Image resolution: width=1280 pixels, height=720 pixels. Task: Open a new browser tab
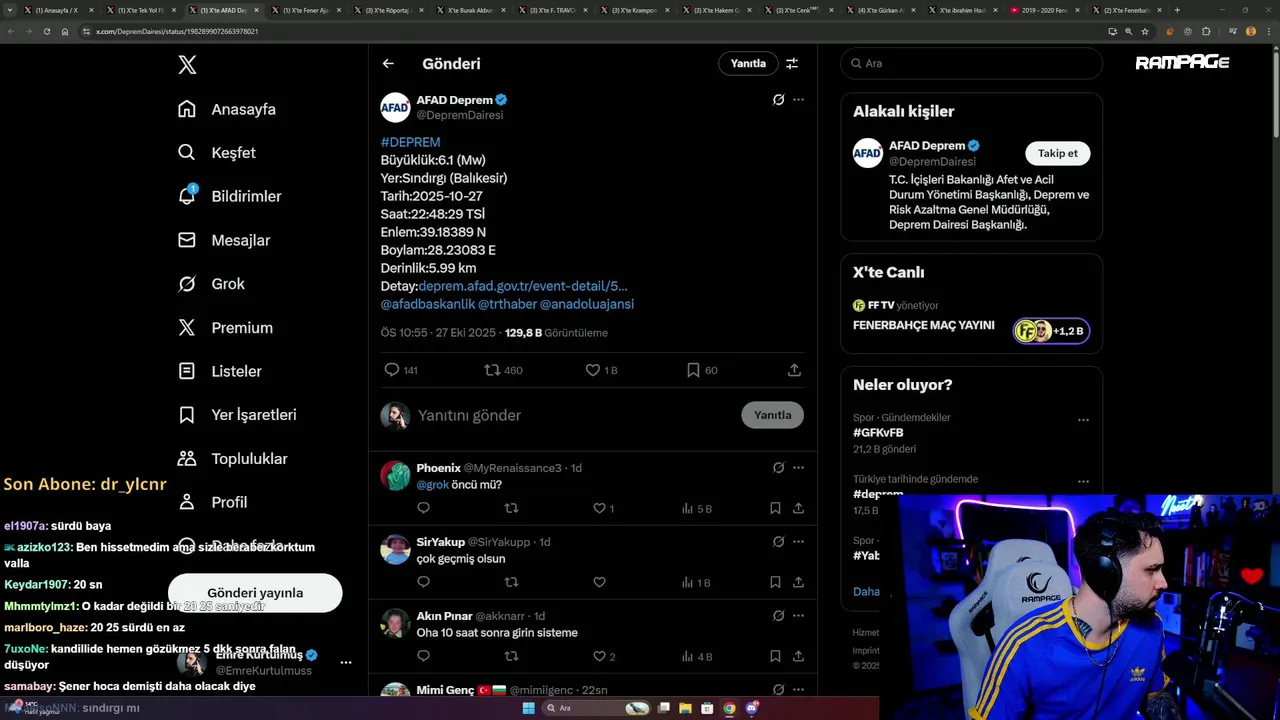(x=1177, y=10)
